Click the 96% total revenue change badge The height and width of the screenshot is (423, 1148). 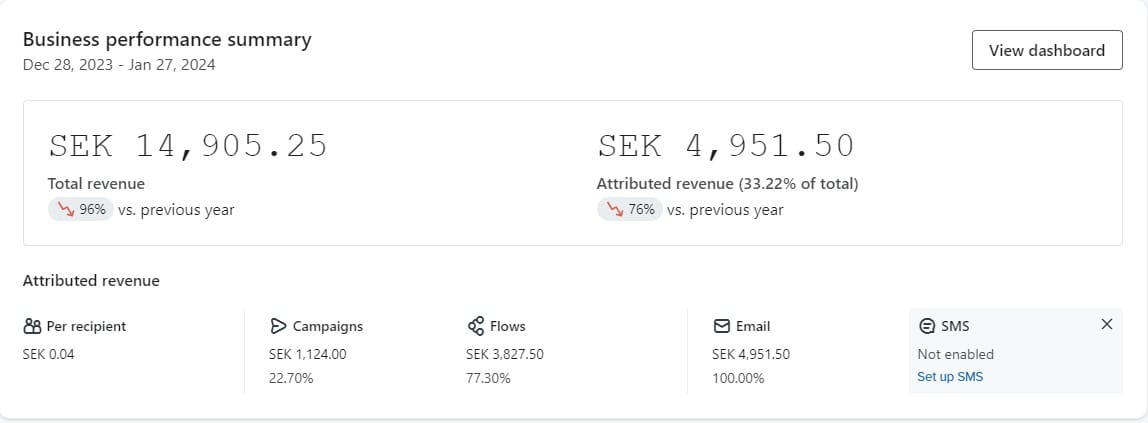(x=81, y=209)
